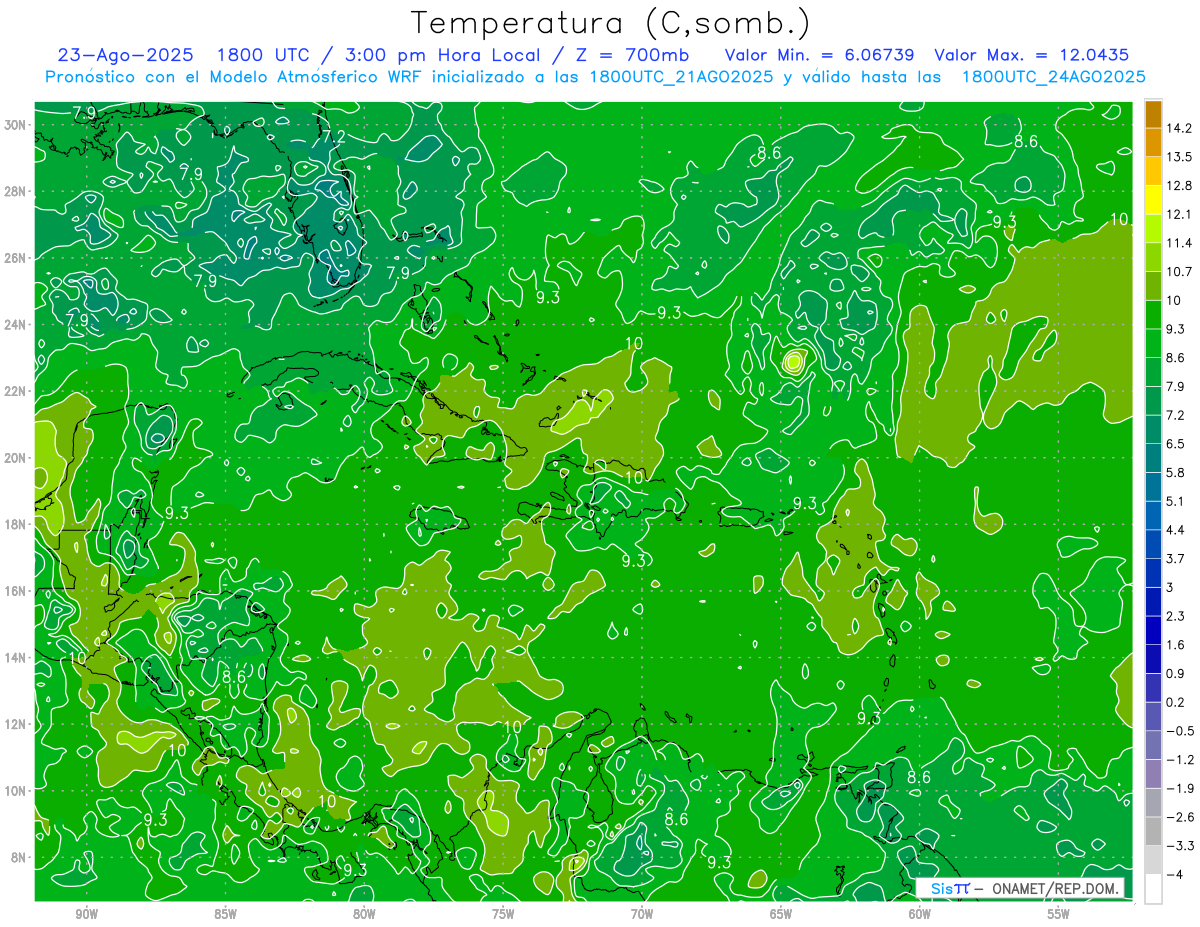Click the '85W' longitude axis label
1200x927 pixels.
pos(226,914)
